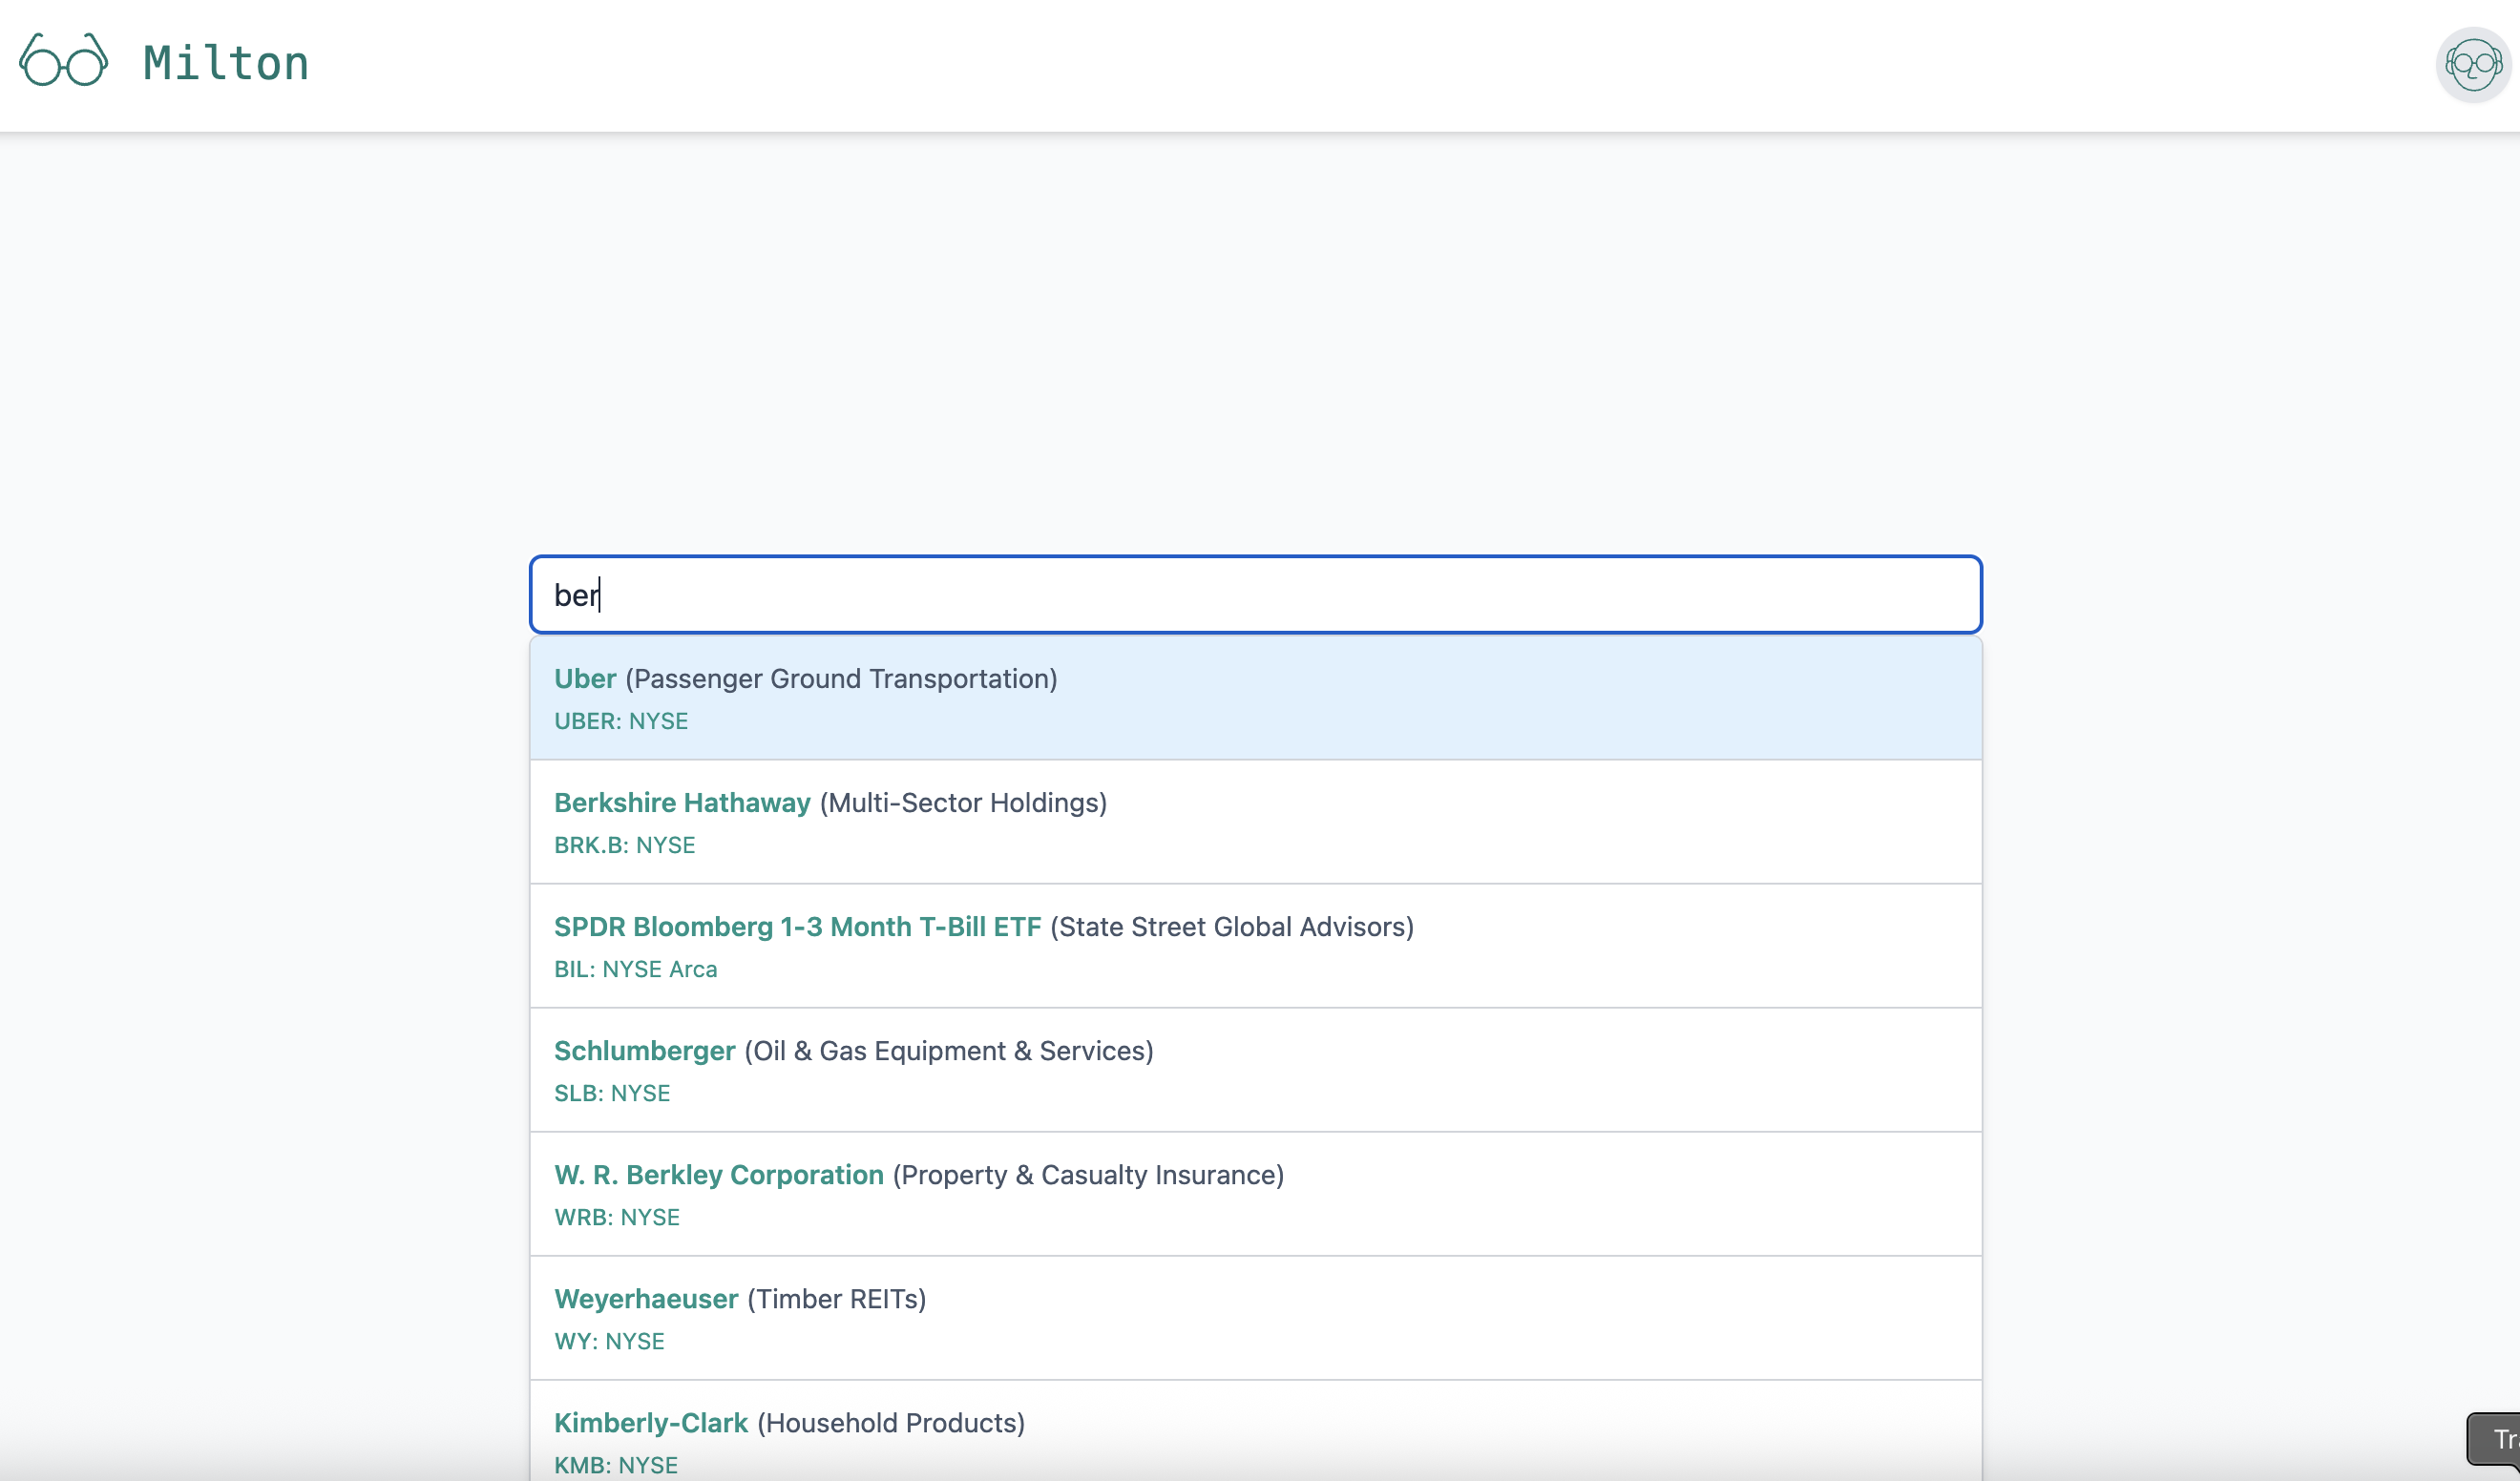The image size is (2520, 1481).
Task: Pick Schlumberger from the suggestion list
Action: [x=1255, y=1070]
